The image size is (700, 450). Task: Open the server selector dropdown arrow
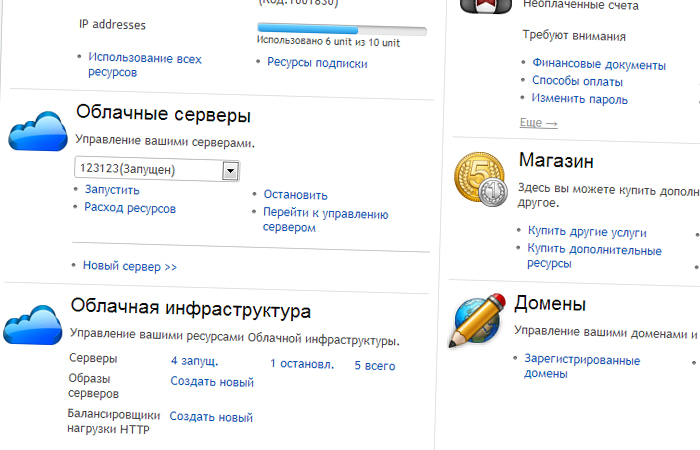point(230,171)
